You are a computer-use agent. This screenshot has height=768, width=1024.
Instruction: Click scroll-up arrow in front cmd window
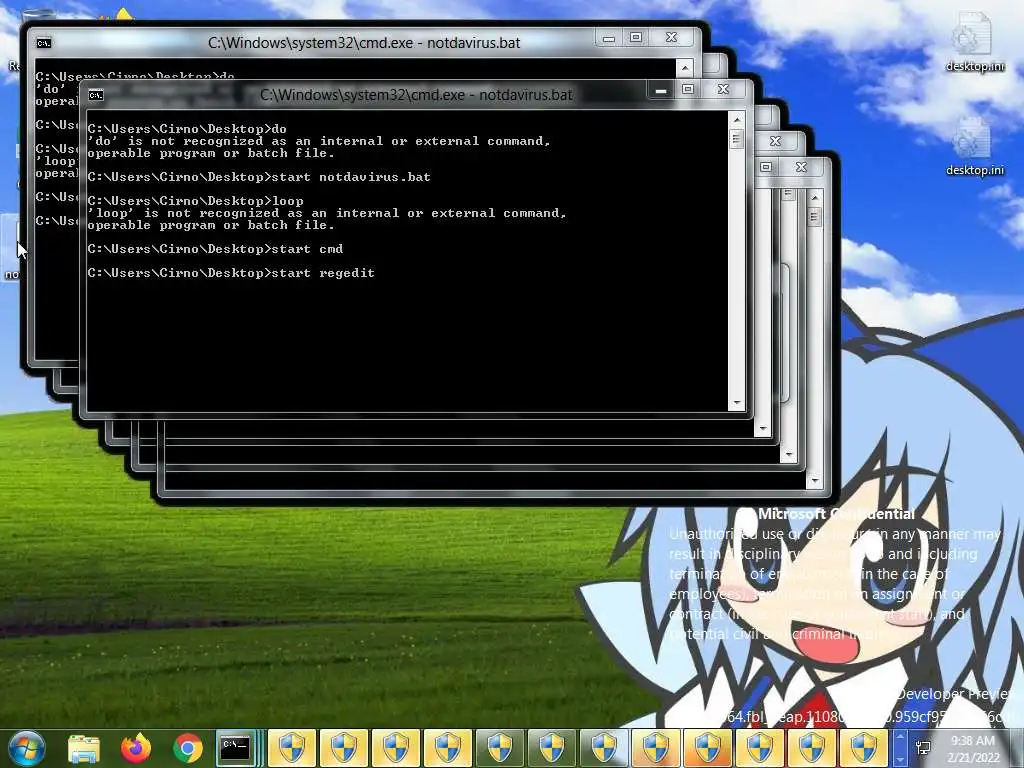pos(737,120)
